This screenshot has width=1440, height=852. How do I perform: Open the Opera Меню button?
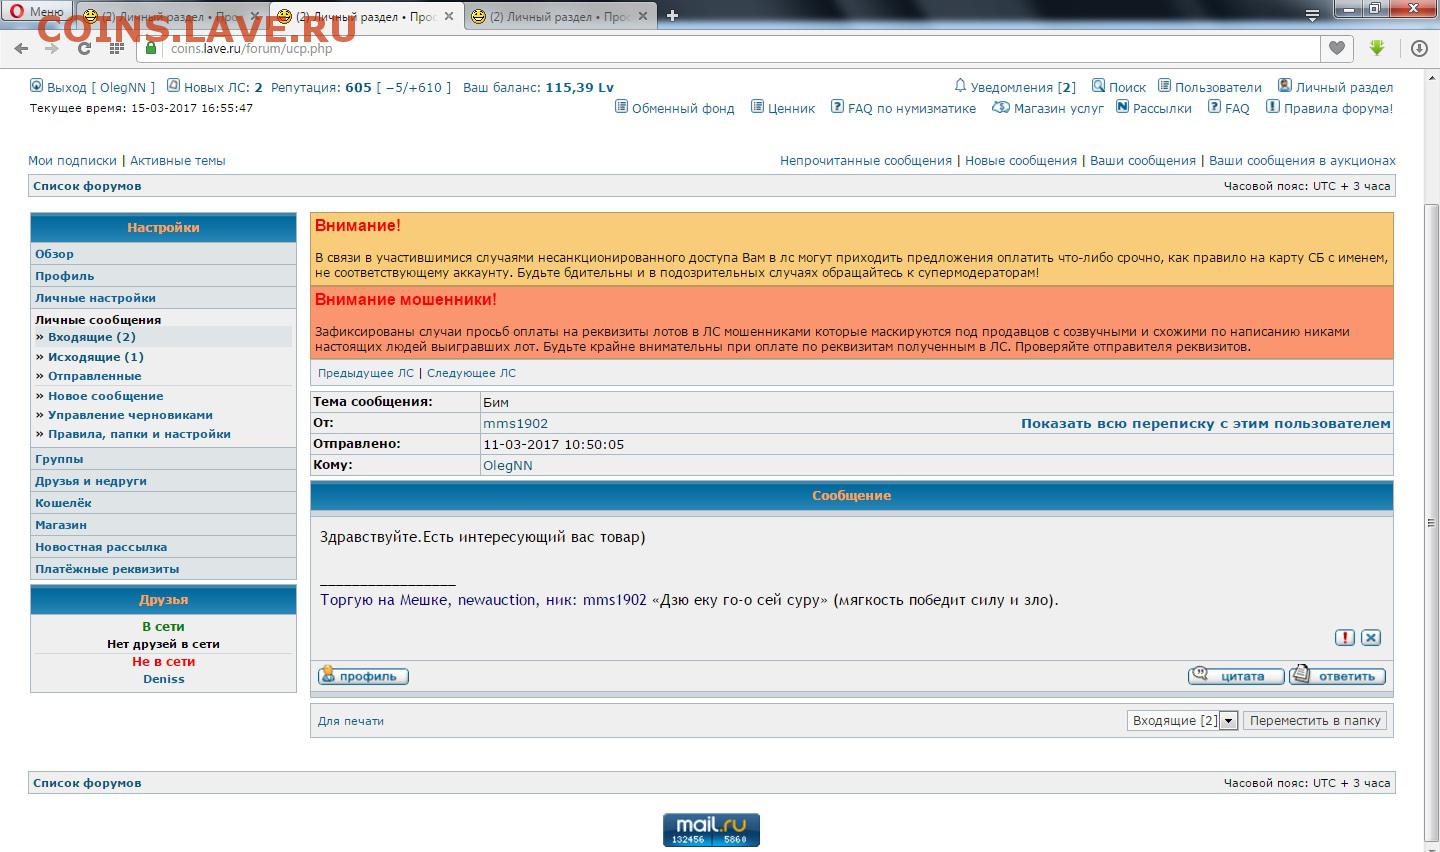tap(36, 12)
